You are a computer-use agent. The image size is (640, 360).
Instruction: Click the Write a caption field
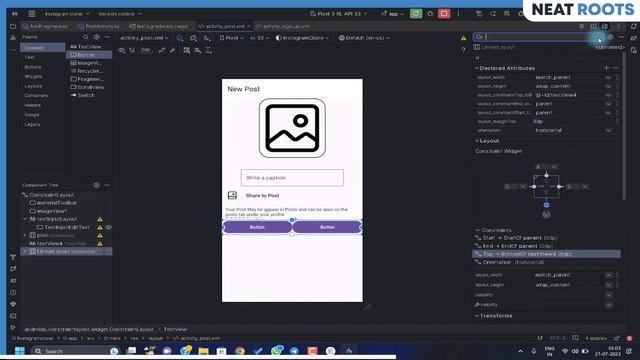[292, 178]
